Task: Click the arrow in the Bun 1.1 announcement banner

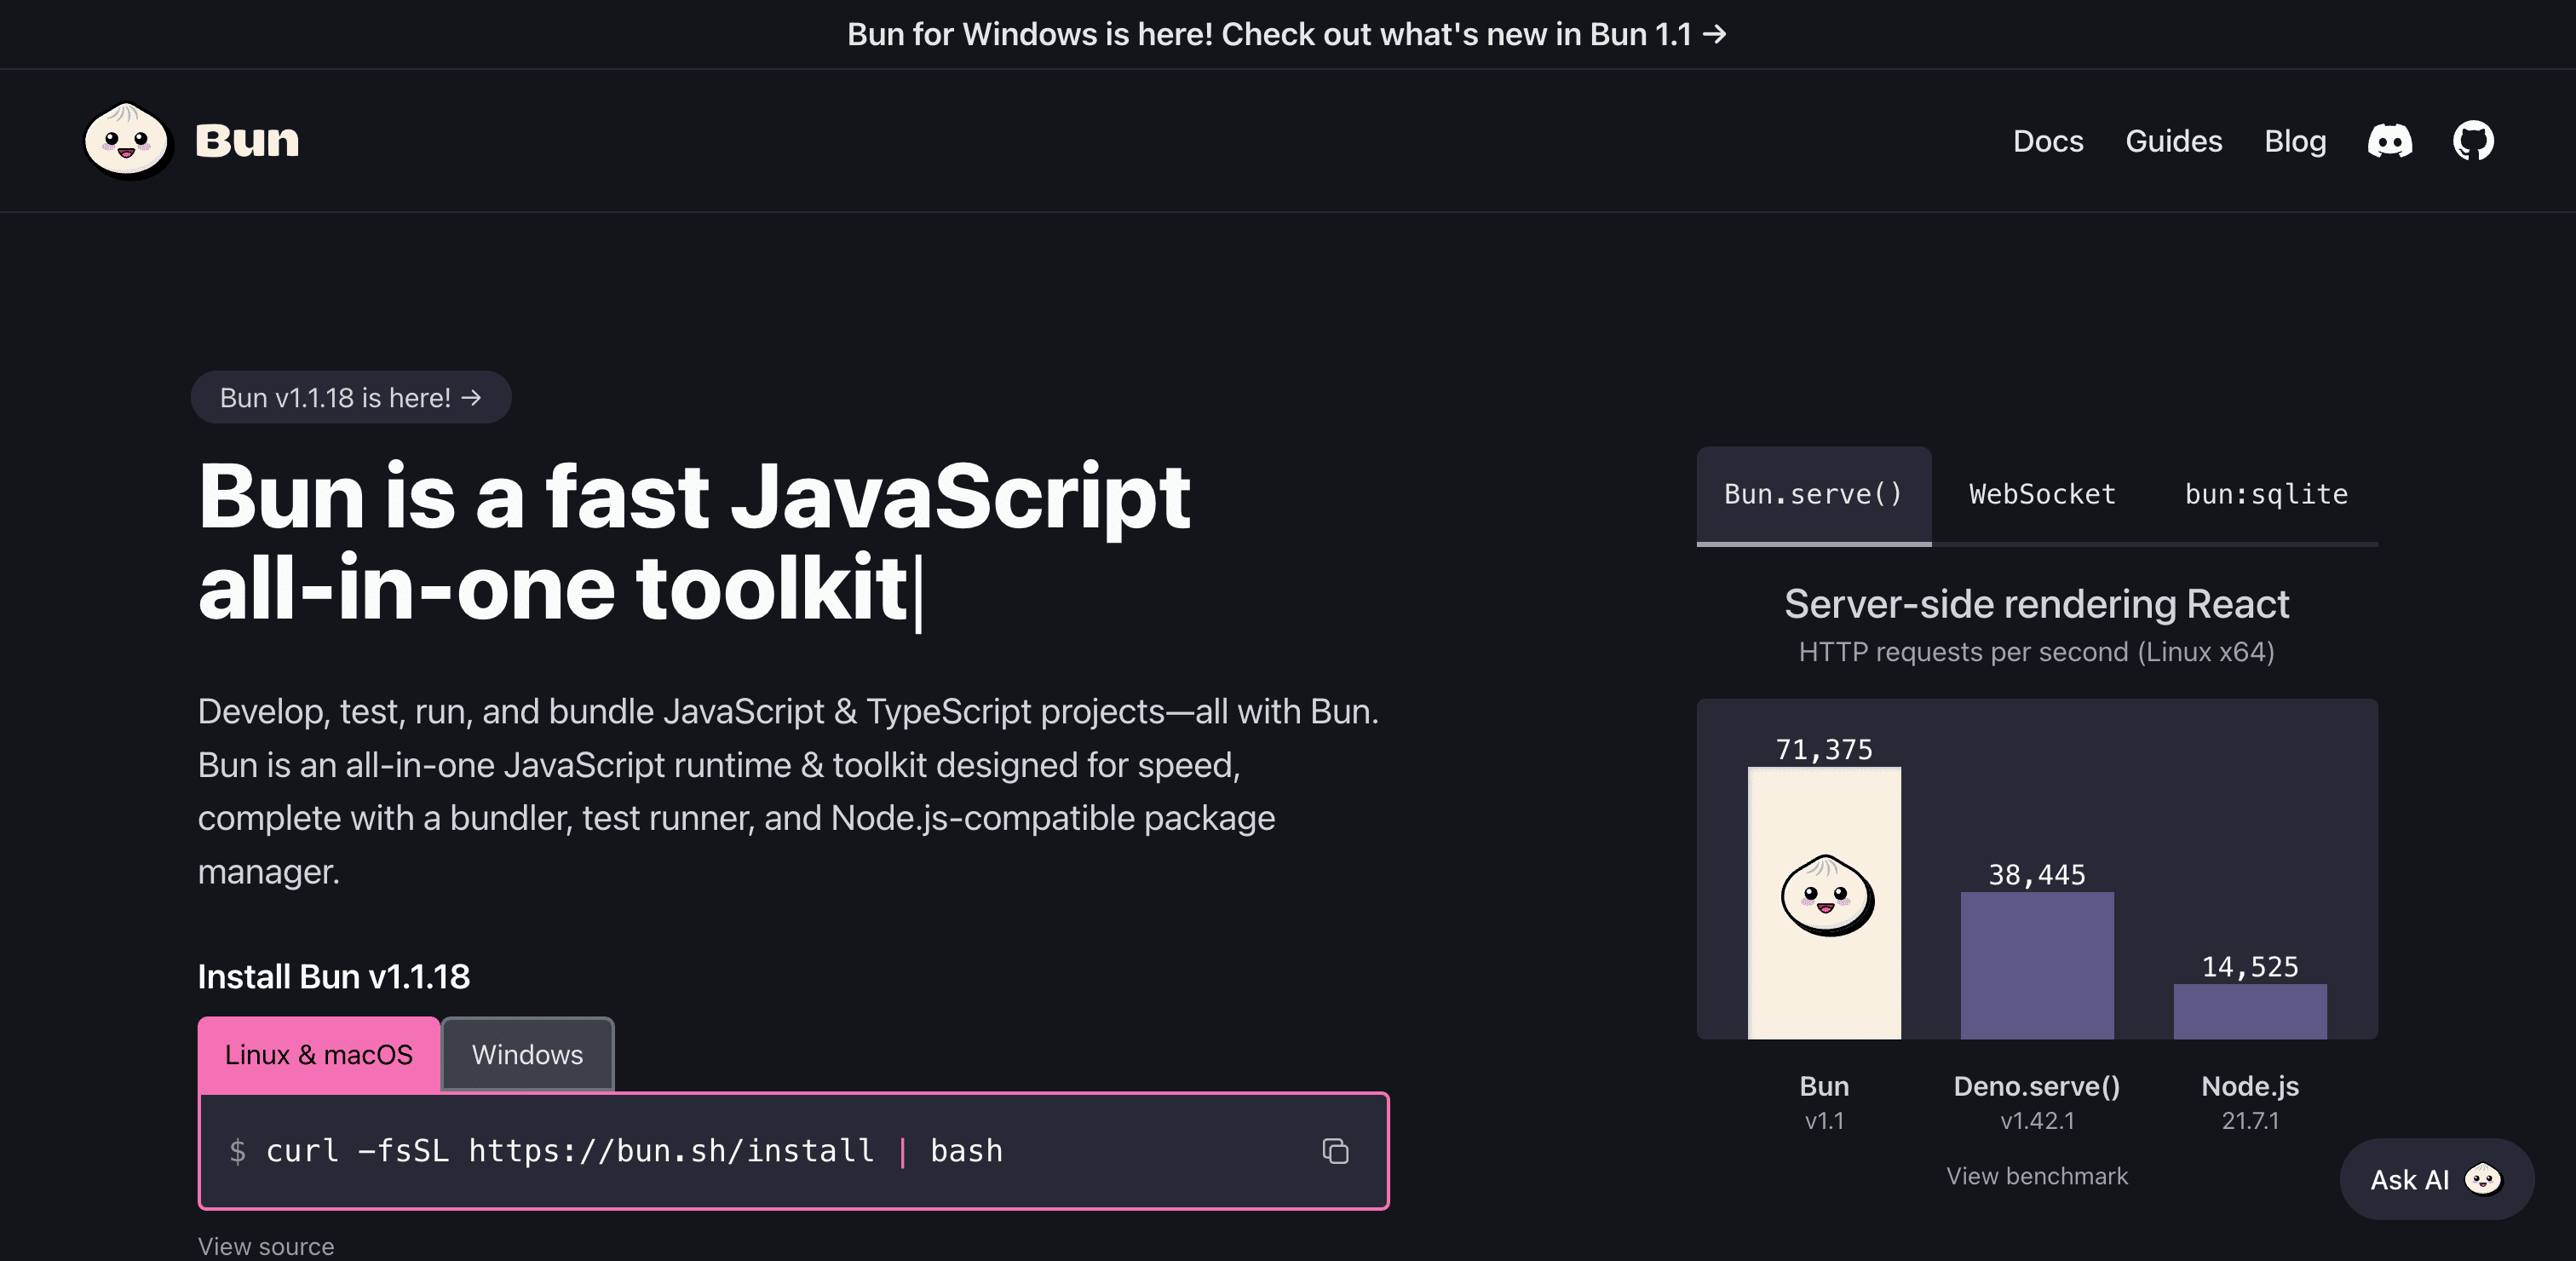Action: tap(1714, 34)
